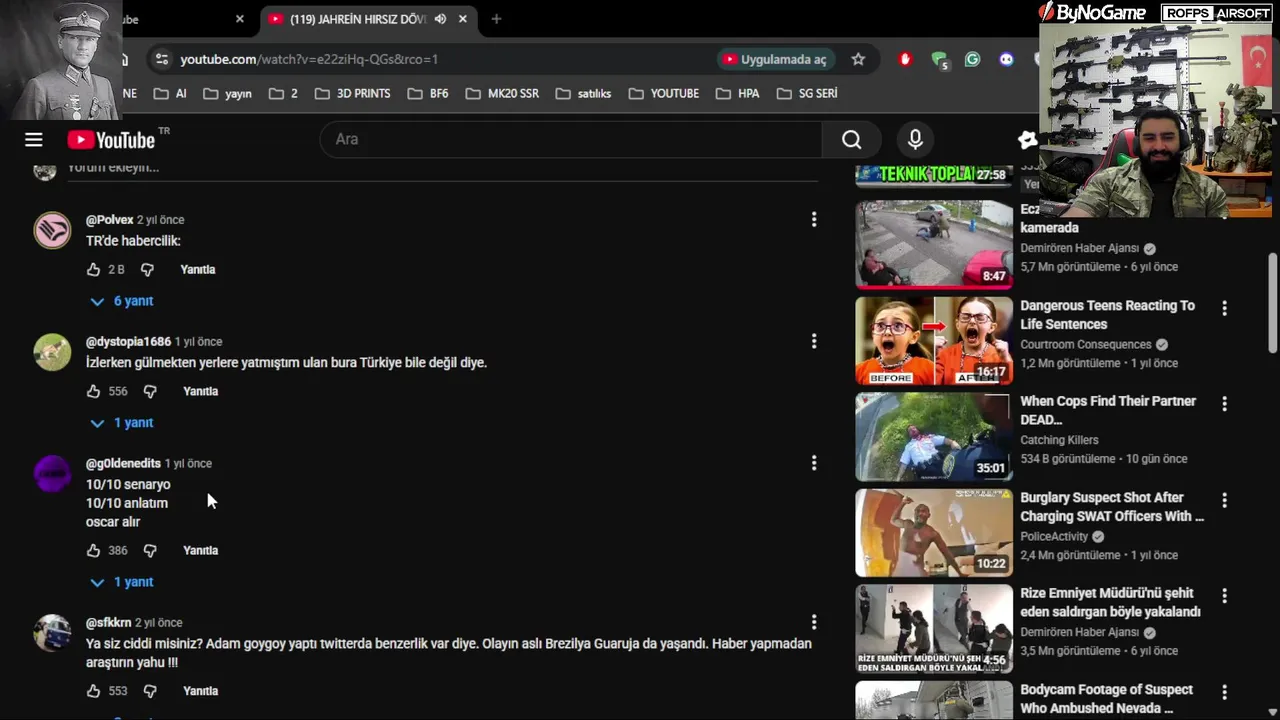The height and width of the screenshot is (720, 1280).
Task: Open options menu for @sfkkrn comment
Action: tap(814, 622)
